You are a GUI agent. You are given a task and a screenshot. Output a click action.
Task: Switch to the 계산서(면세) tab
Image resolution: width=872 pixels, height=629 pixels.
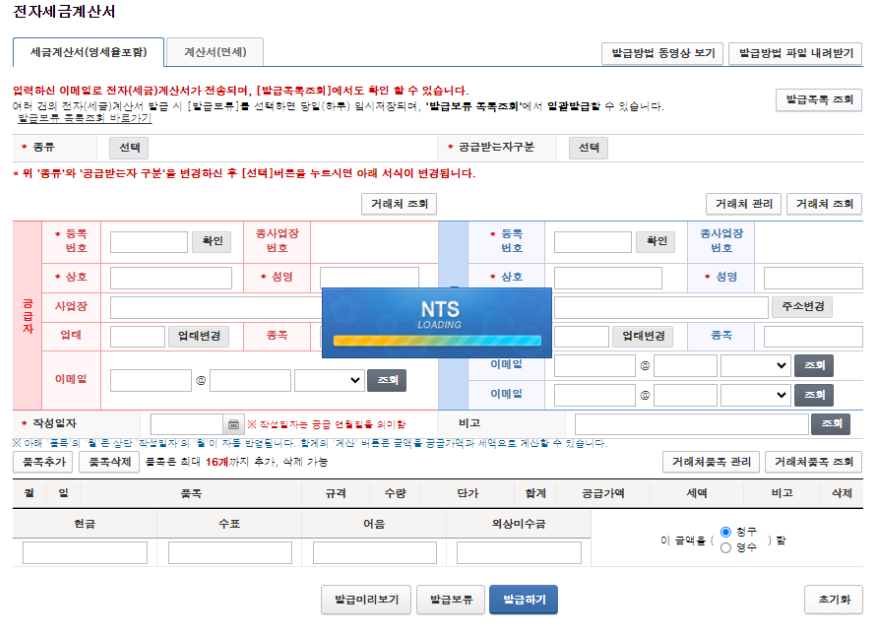pyautogui.click(x=216, y=51)
